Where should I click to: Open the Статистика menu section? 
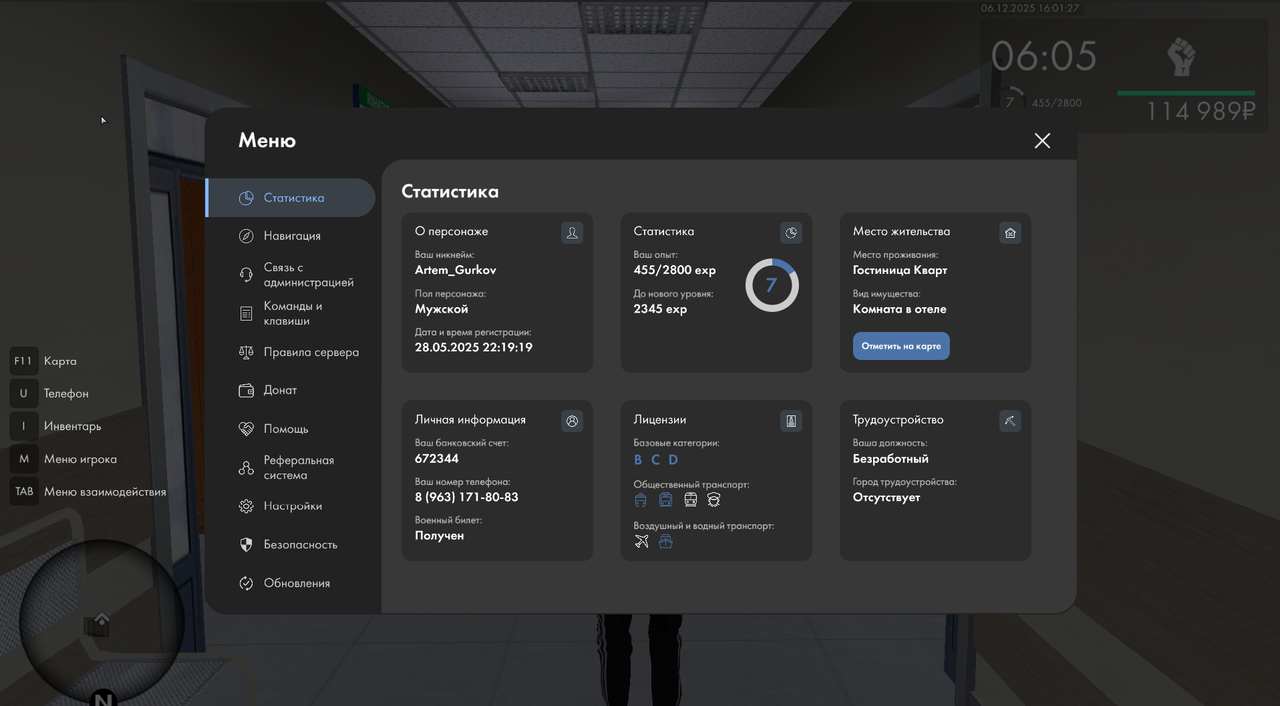pos(290,198)
